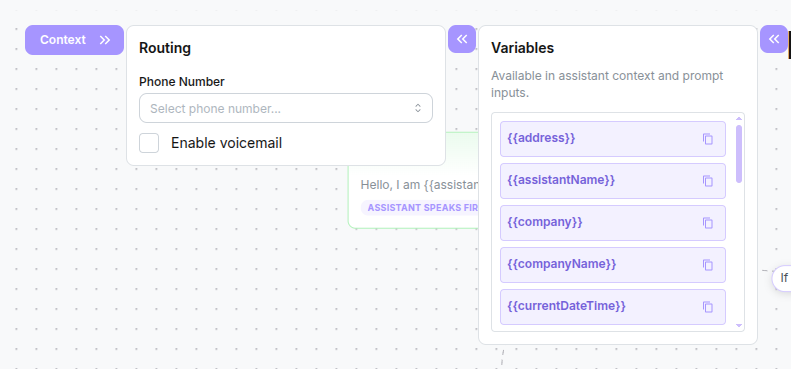Enable voicemail checkbox

(x=149, y=143)
